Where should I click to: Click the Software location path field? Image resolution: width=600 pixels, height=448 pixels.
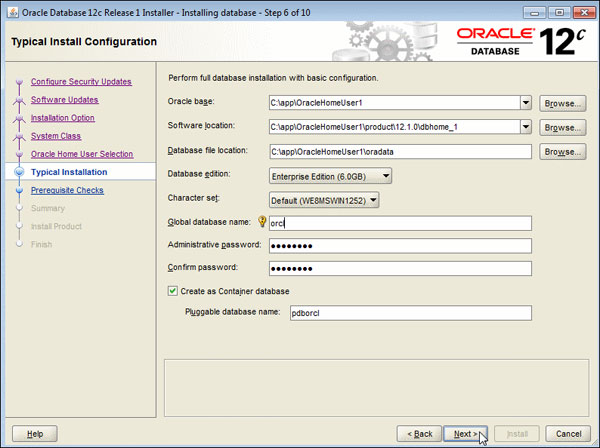click(395, 127)
